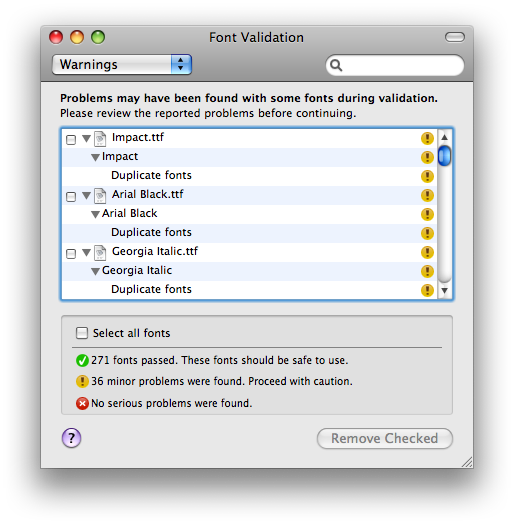
Task: Collapse the Georgia Italic family triangle
Action: [x=96, y=271]
